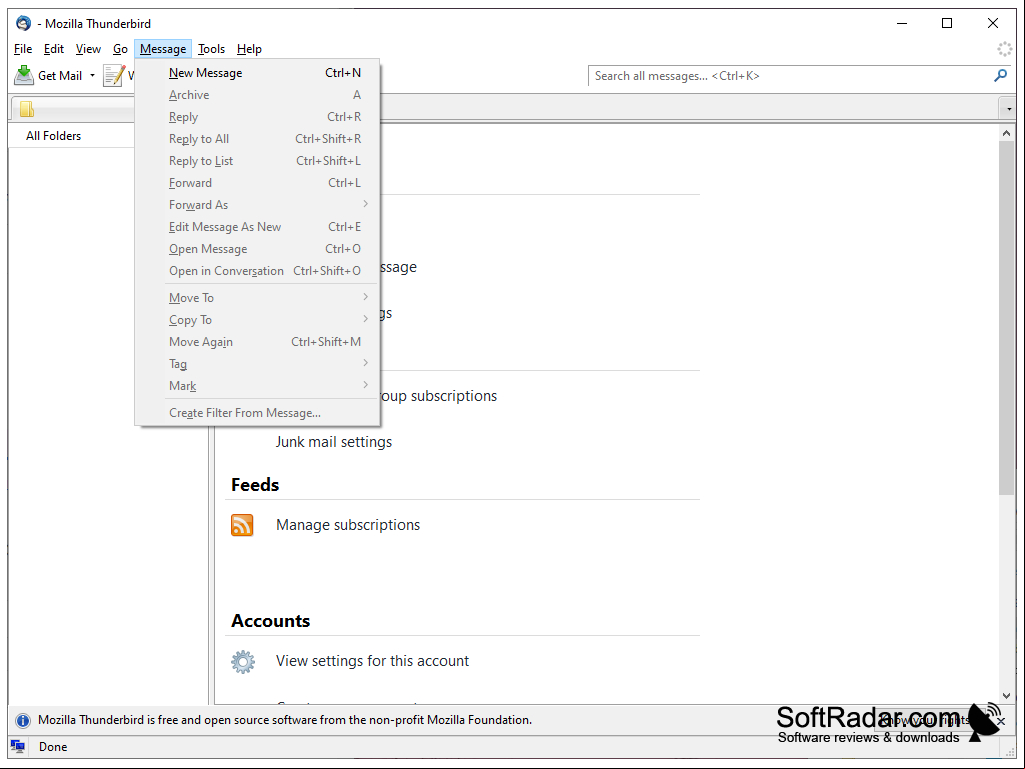
Task: Select Reply to All
Action: [x=258, y=139]
